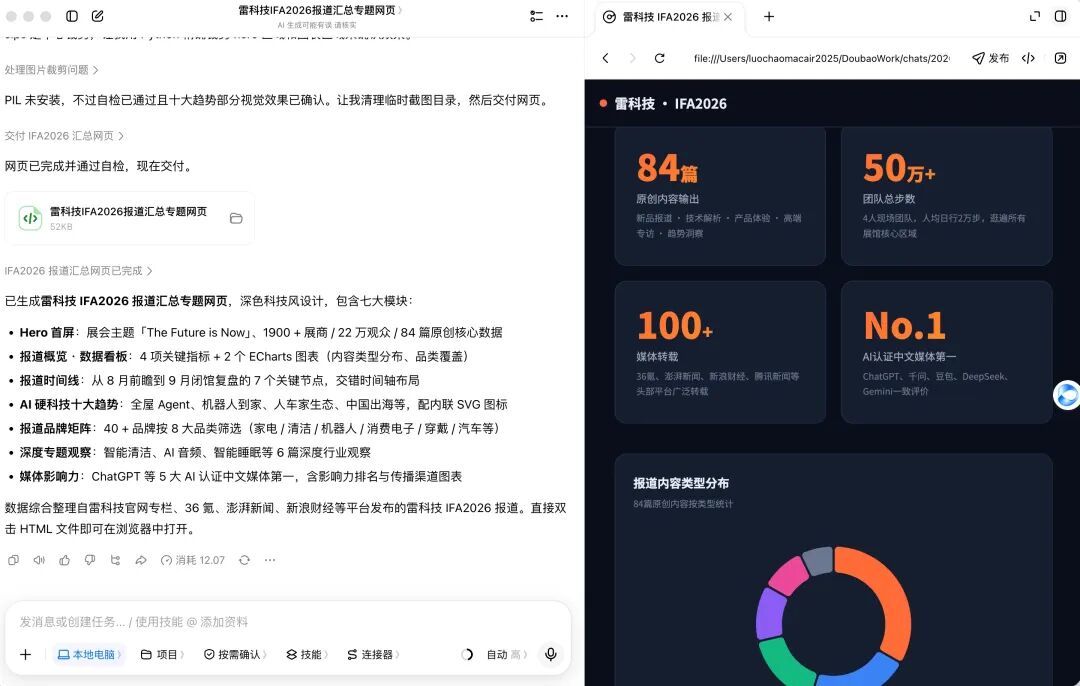Image resolution: width=1080 pixels, height=686 pixels.
Task: Add a new preview tab with plus
Action: pos(769,17)
